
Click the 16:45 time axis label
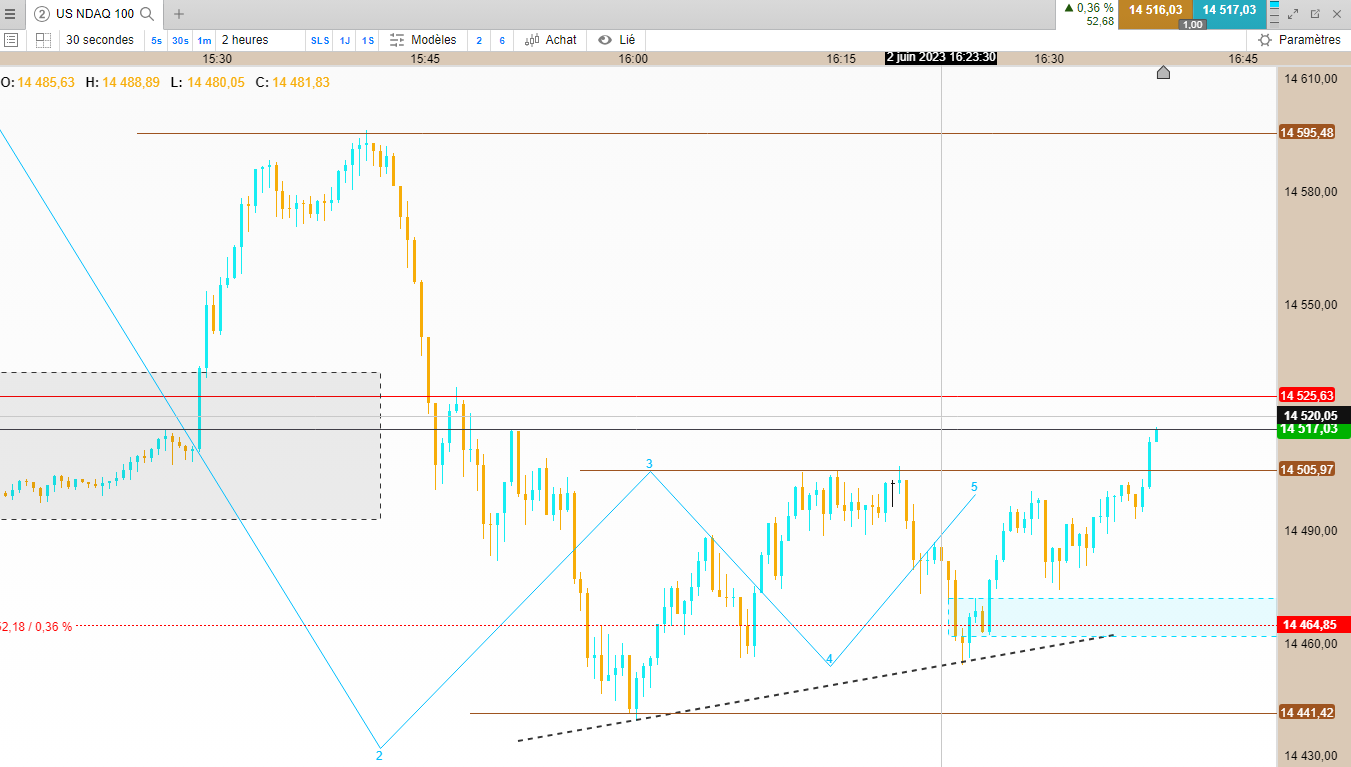(x=1243, y=58)
